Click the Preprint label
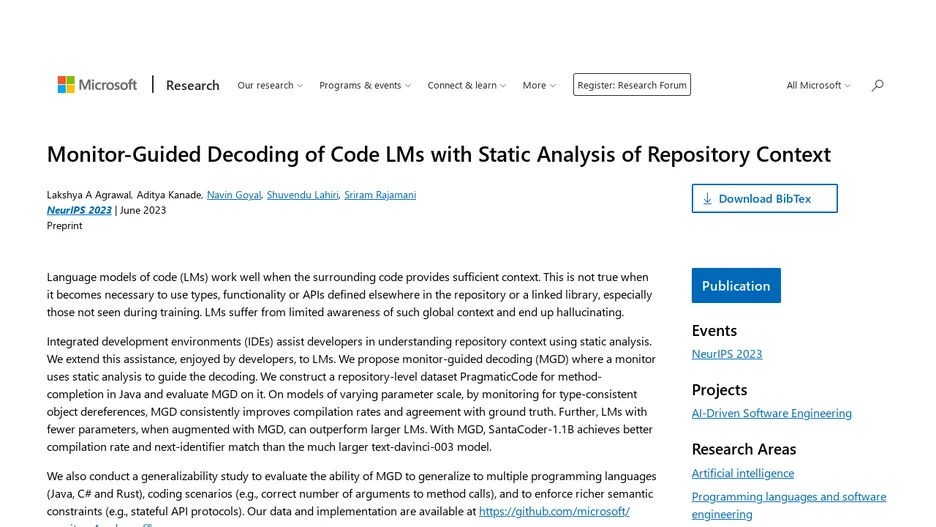The width and height of the screenshot is (936, 527). pos(64,226)
